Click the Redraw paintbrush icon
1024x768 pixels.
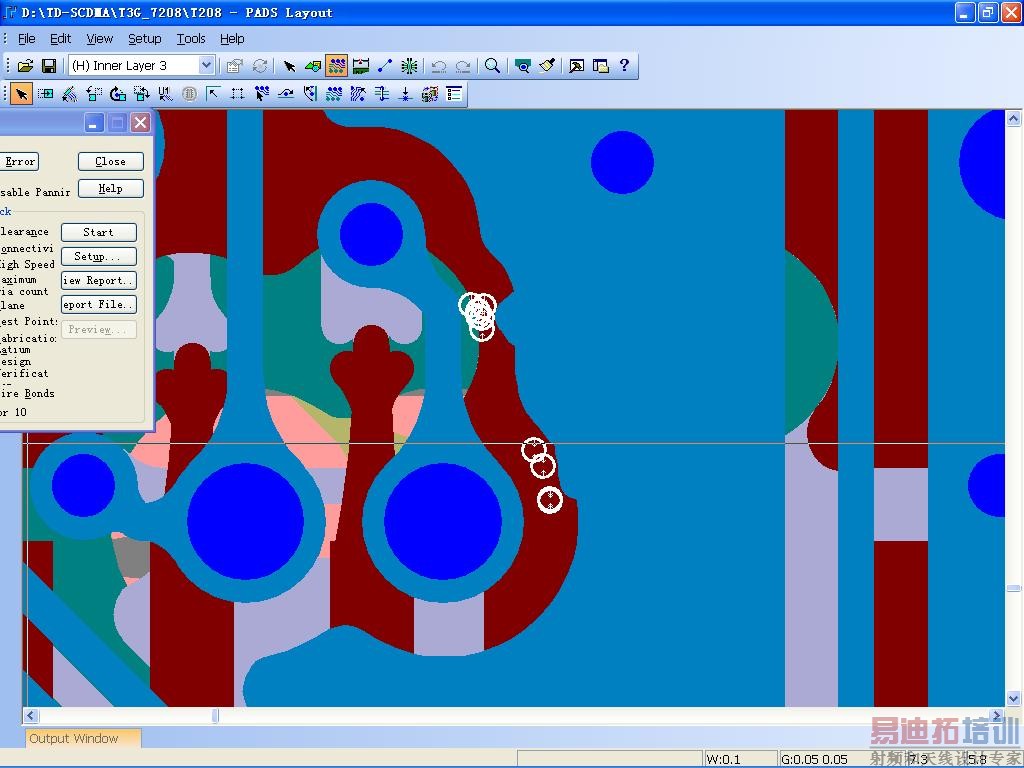point(547,66)
